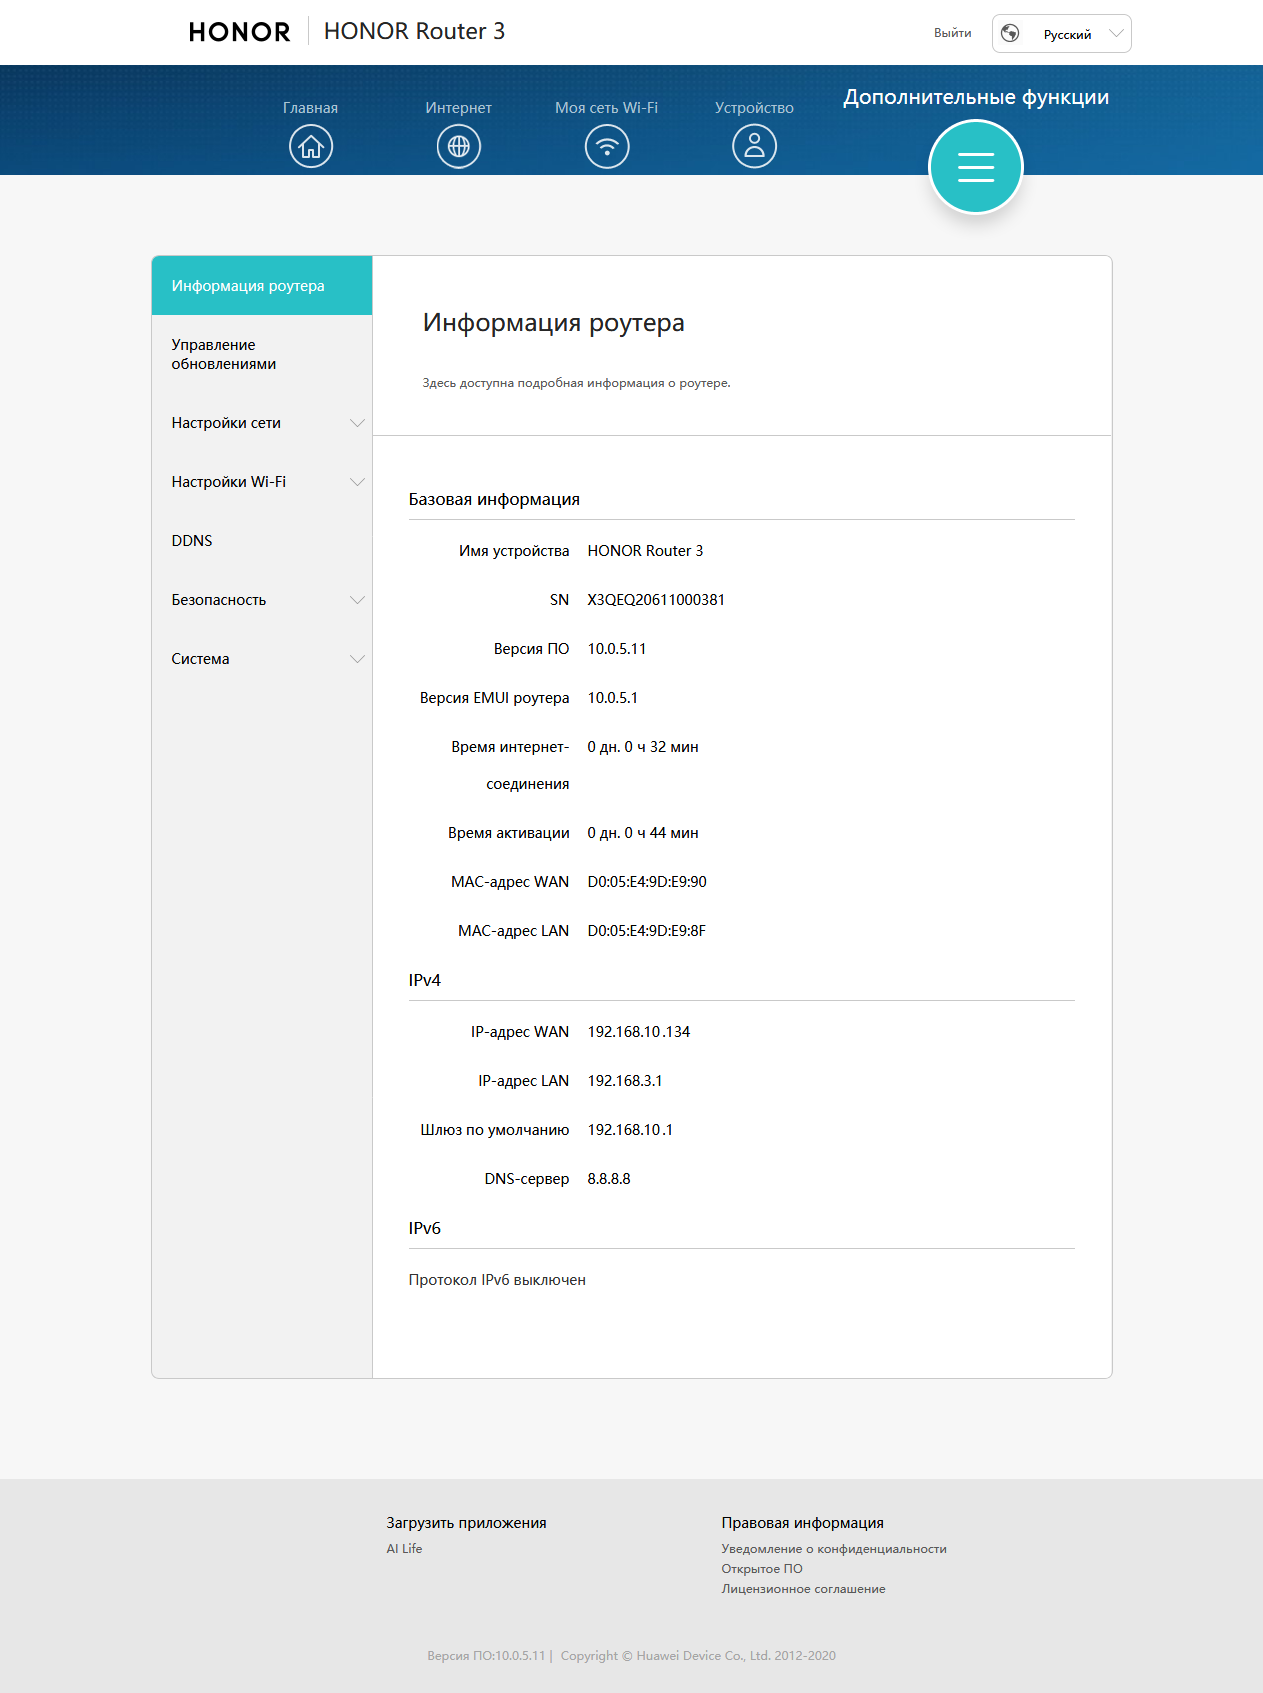This screenshot has height=1693, width=1263.
Task: Open the Device (Устройство) person icon
Action: coord(755,146)
